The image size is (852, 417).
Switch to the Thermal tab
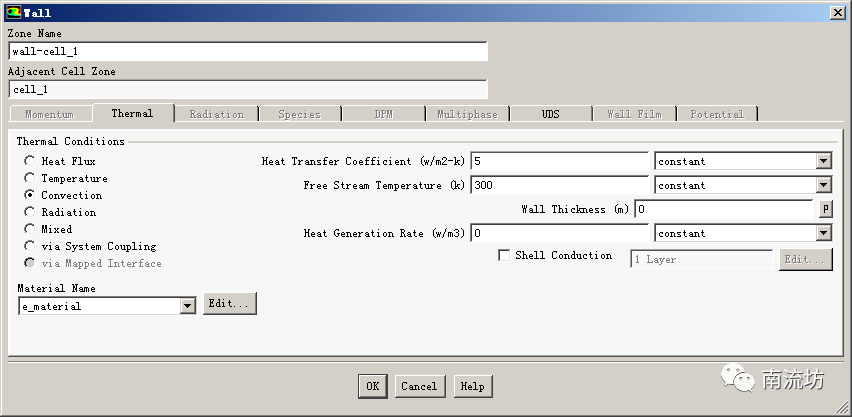tap(132, 114)
